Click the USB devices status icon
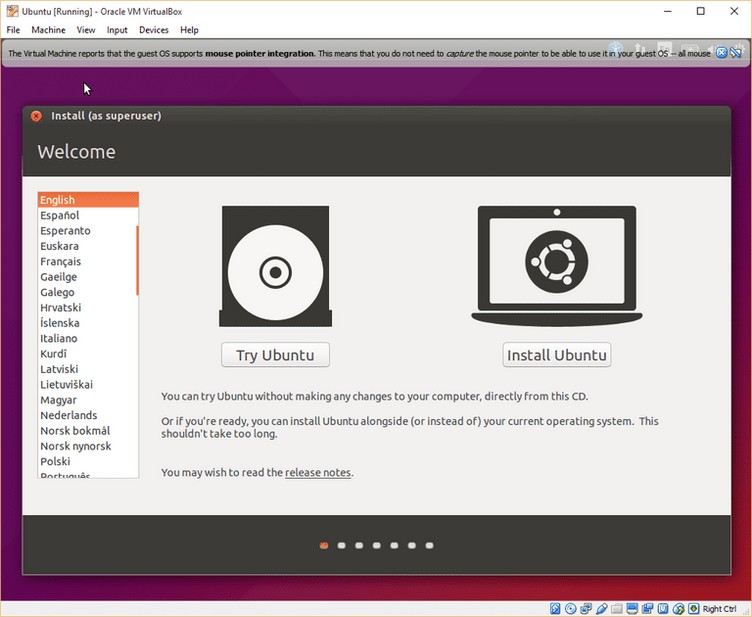This screenshot has height=617, width=752. click(x=601, y=608)
